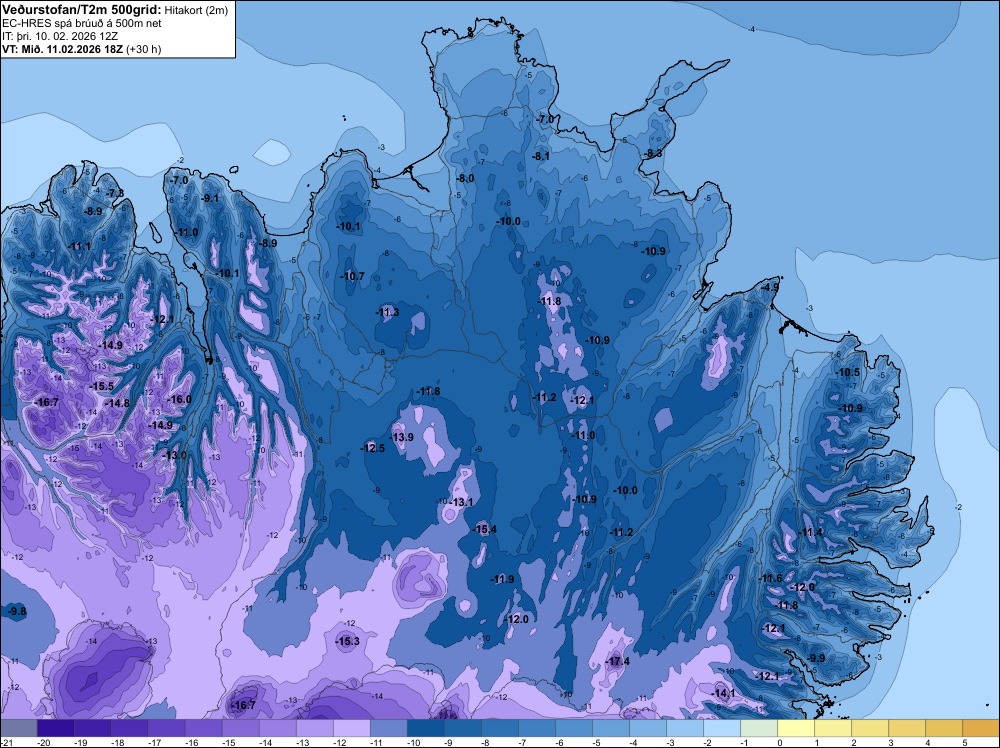Click the -8.3 temperature value on the map
Screen dimensions: 1000x748
[x=652, y=154]
